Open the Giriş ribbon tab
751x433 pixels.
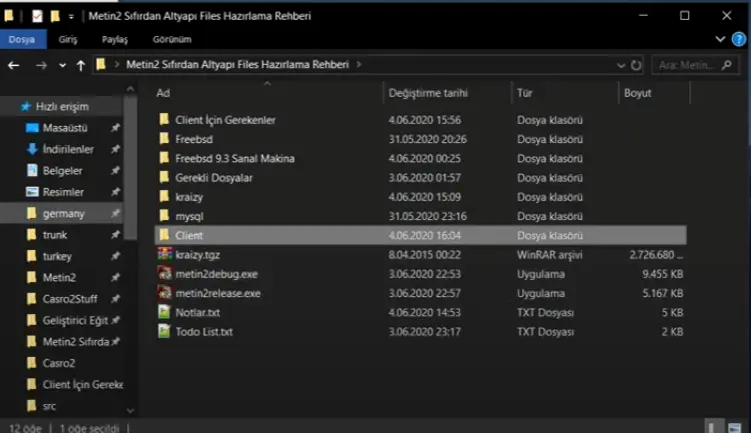(x=68, y=39)
